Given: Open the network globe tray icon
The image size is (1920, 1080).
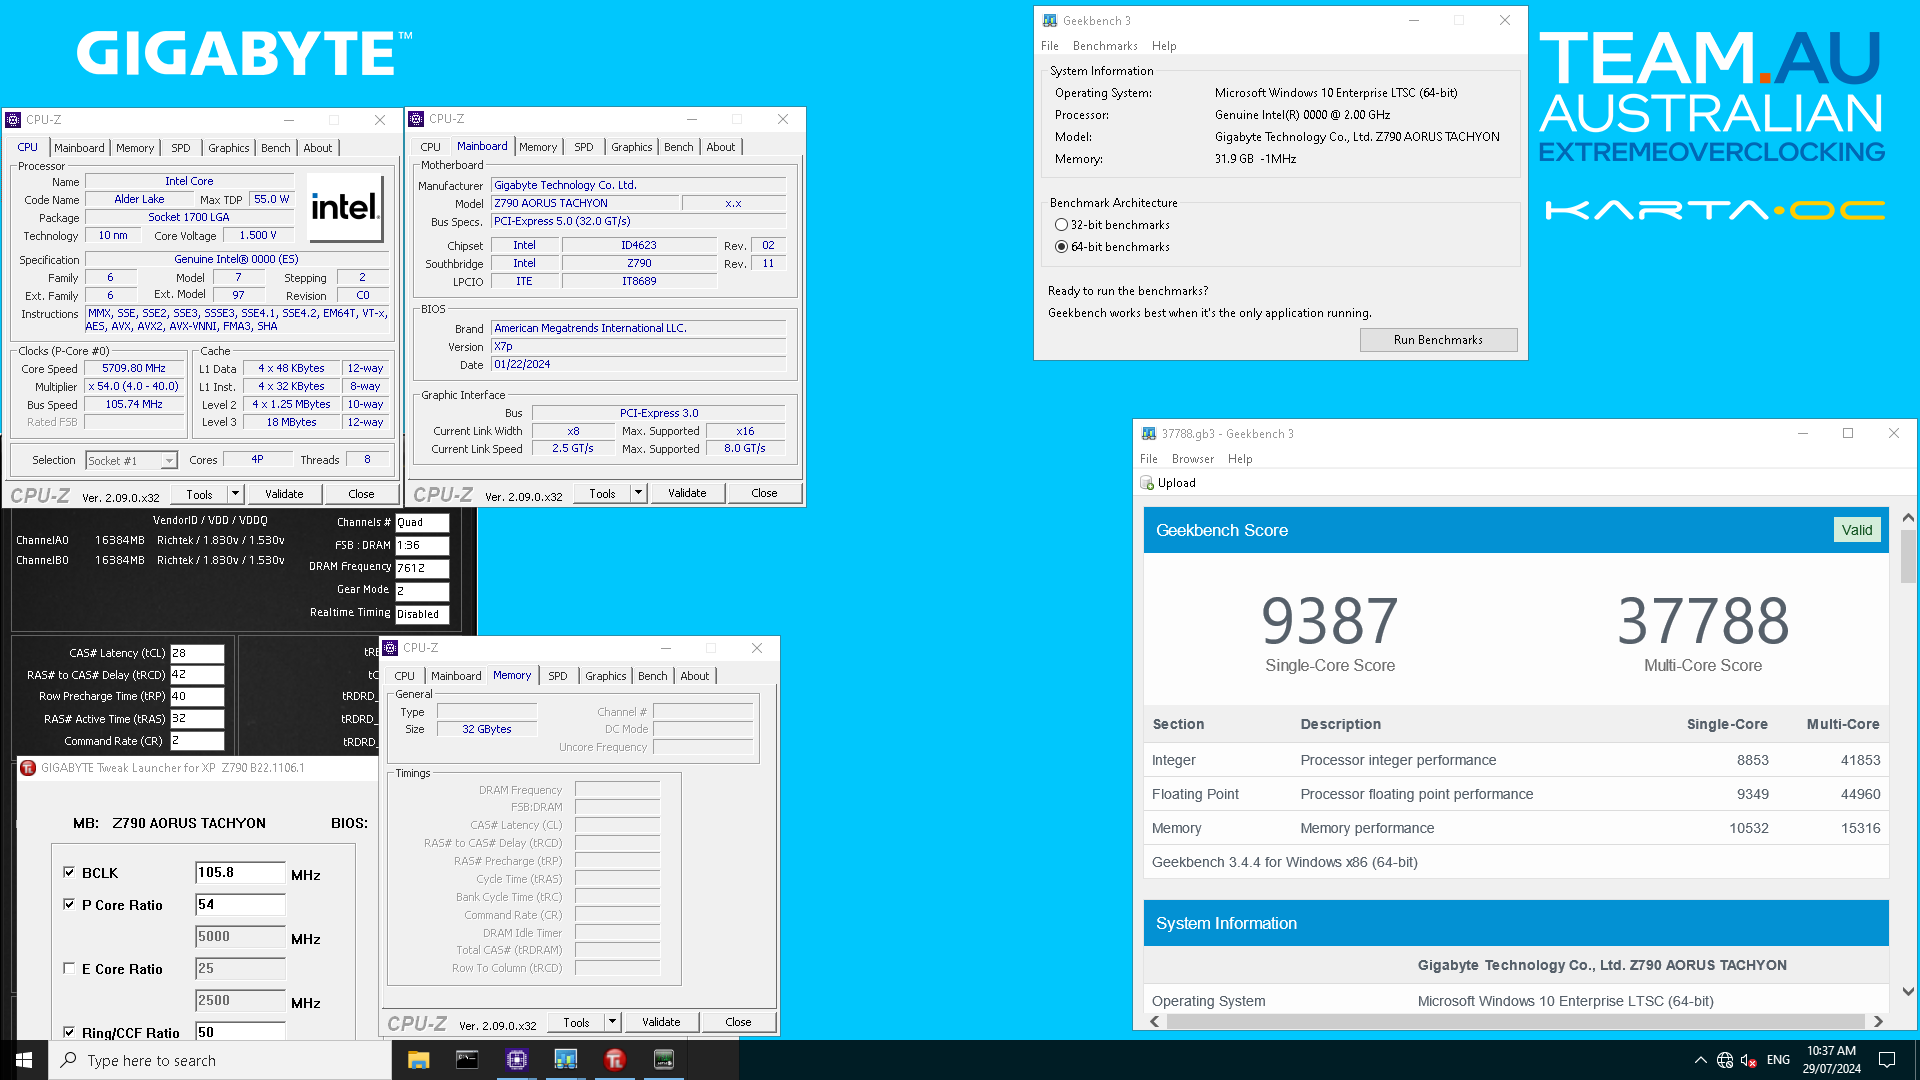Looking at the screenshot, I should pos(1725,1060).
